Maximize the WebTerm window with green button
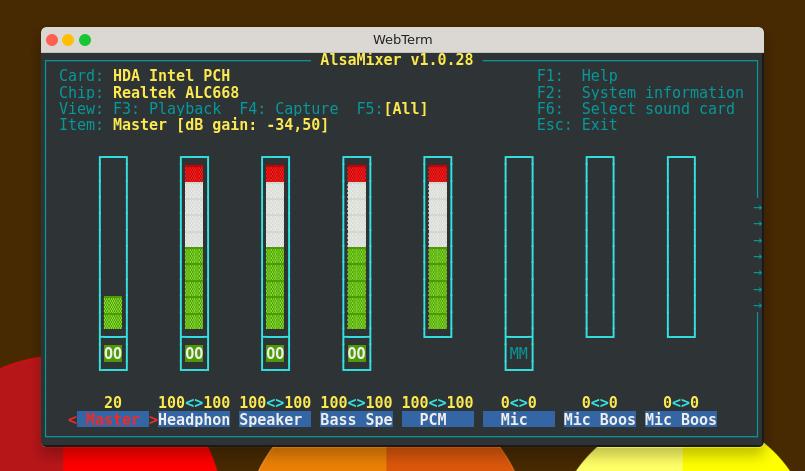 click(x=85, y=40)
